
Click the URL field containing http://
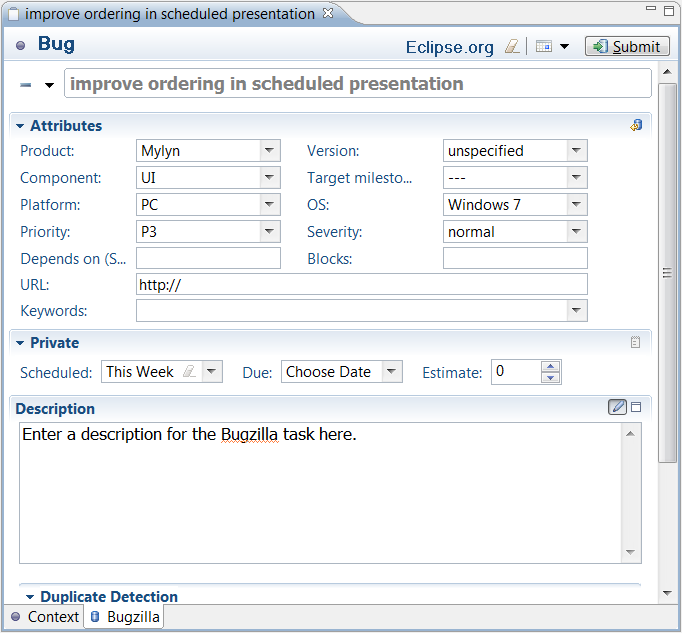click(362, 285)
